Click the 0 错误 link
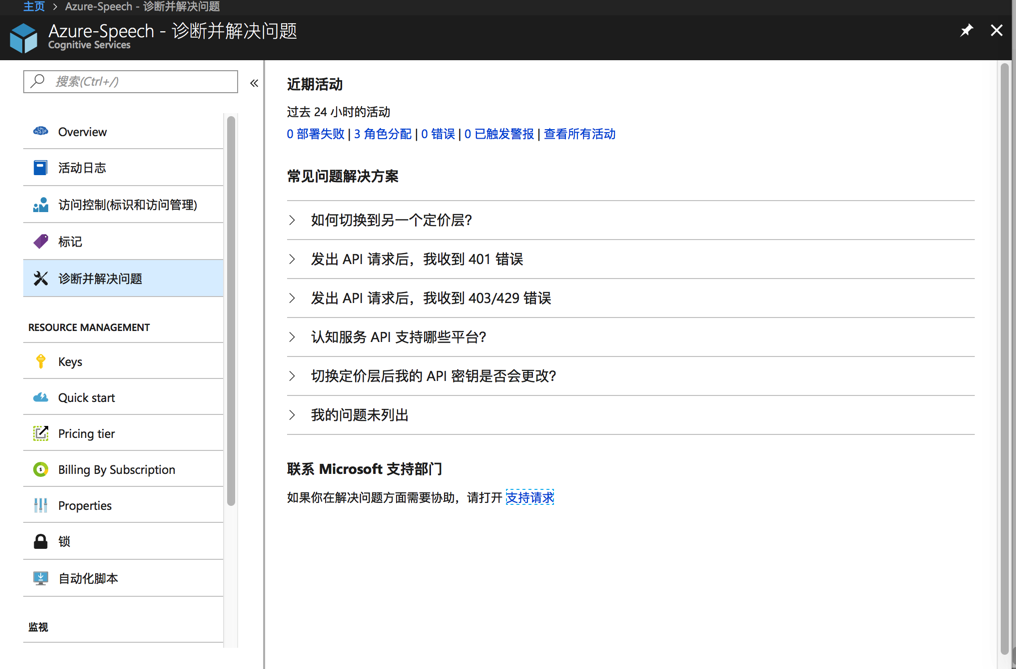Image resolution: width=1016 pixels, height=669 pixels. pyautogui.click(x=438, y=134)
